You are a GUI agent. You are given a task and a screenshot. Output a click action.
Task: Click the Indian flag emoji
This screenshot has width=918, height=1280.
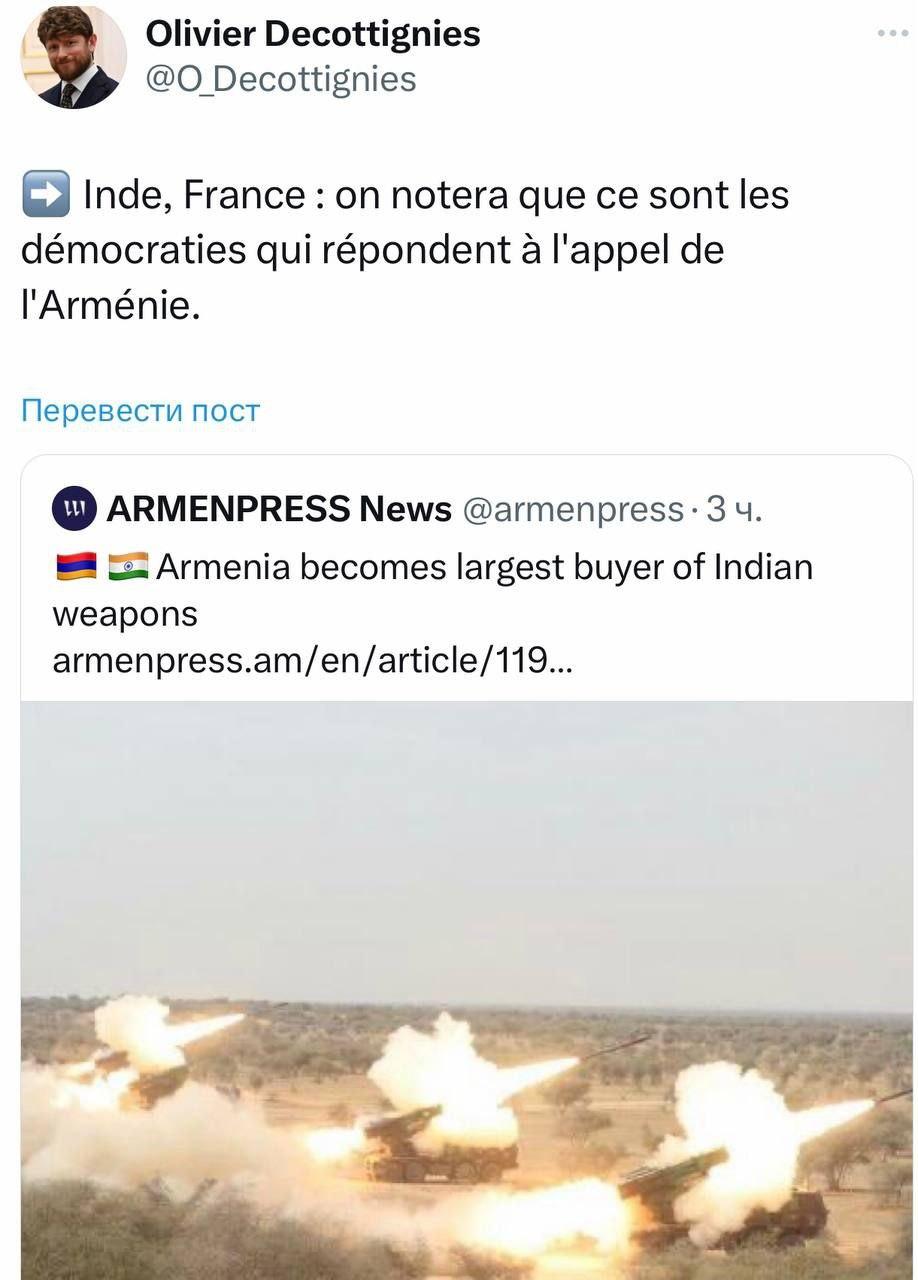128,566
